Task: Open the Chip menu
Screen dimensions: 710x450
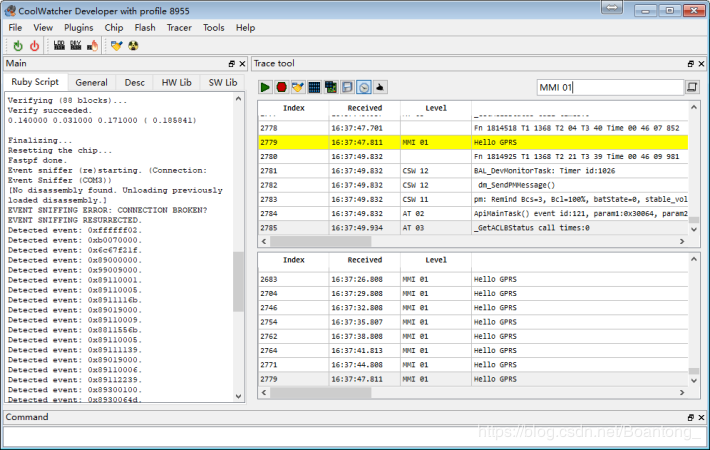Action: click(114, 28)
